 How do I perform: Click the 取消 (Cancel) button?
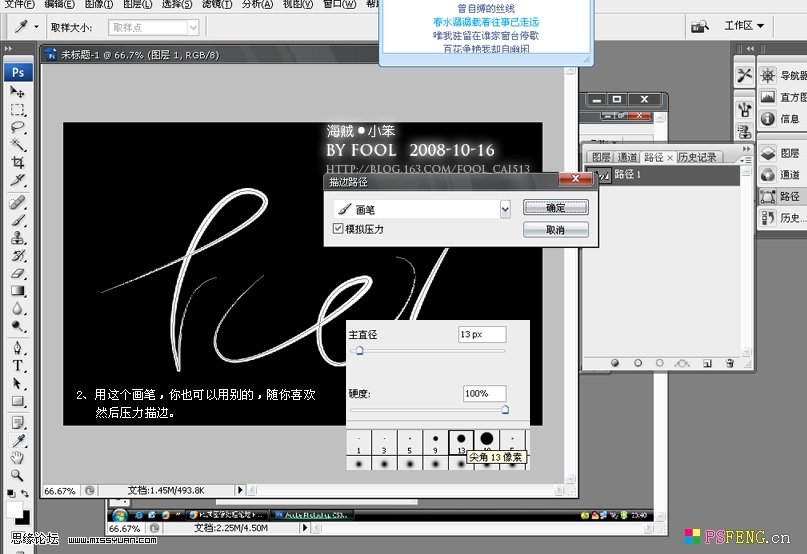coord(555,230)
